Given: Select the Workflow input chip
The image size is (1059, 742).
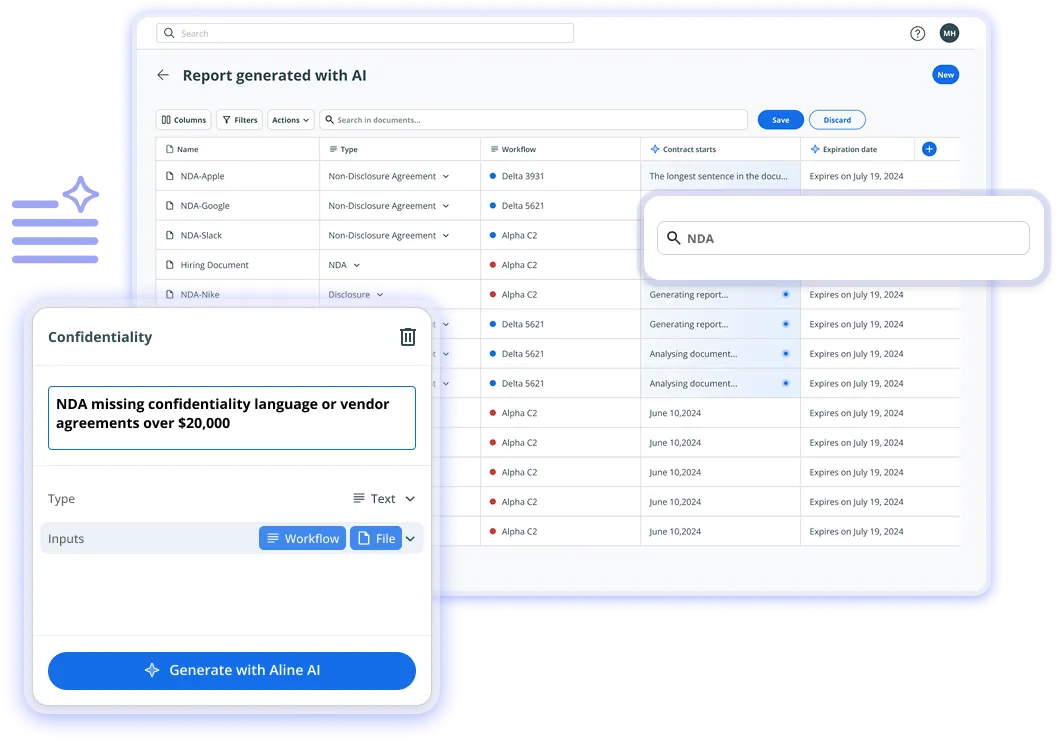Looking at the screenshot, I should click(x=303, y=538).
